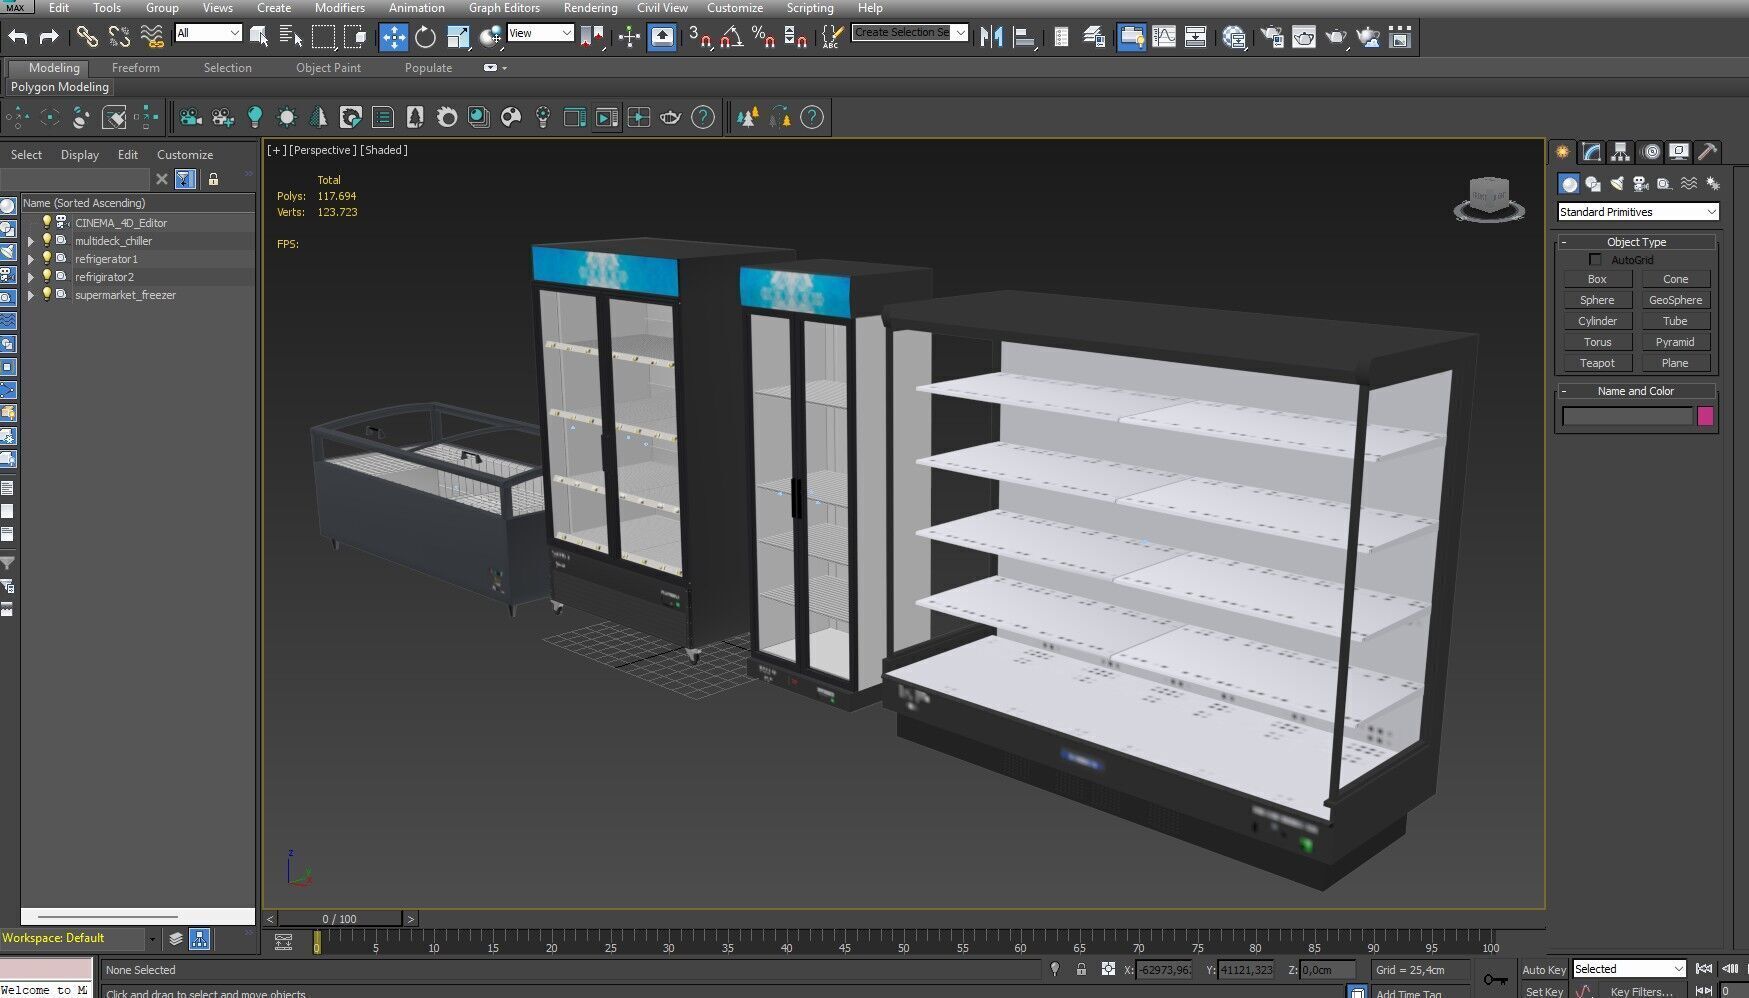Create a Box primitive

click(1597, 279)
